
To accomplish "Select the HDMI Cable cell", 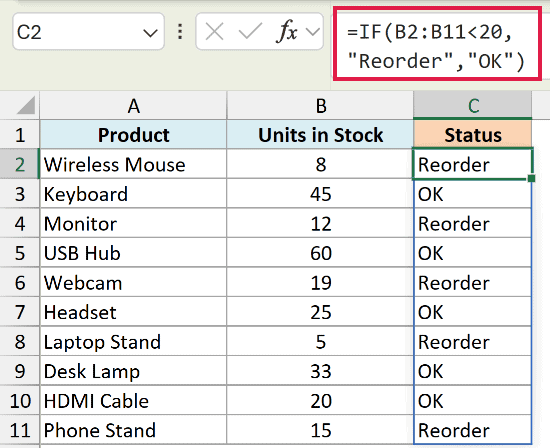I will (133, 401).
